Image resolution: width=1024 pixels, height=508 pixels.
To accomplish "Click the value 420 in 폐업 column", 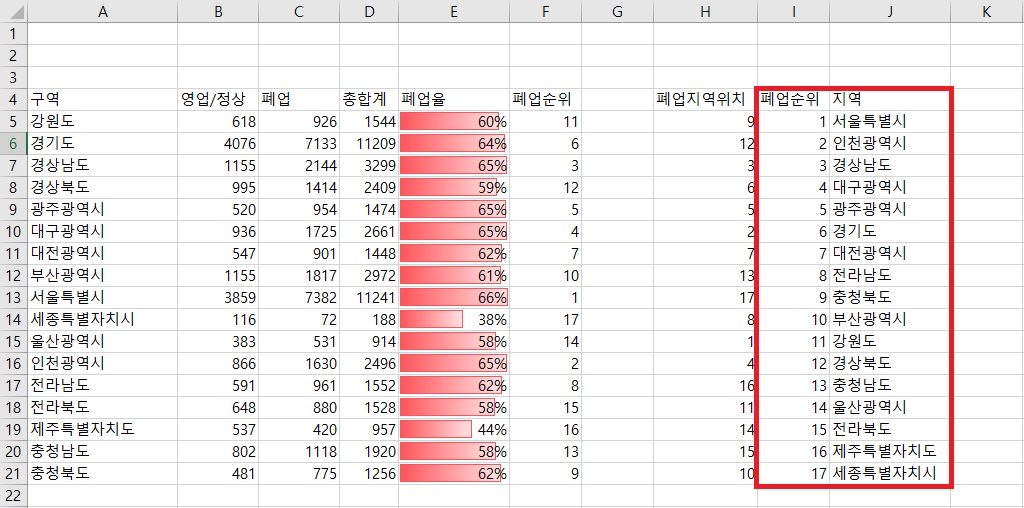I will (325, 430).
